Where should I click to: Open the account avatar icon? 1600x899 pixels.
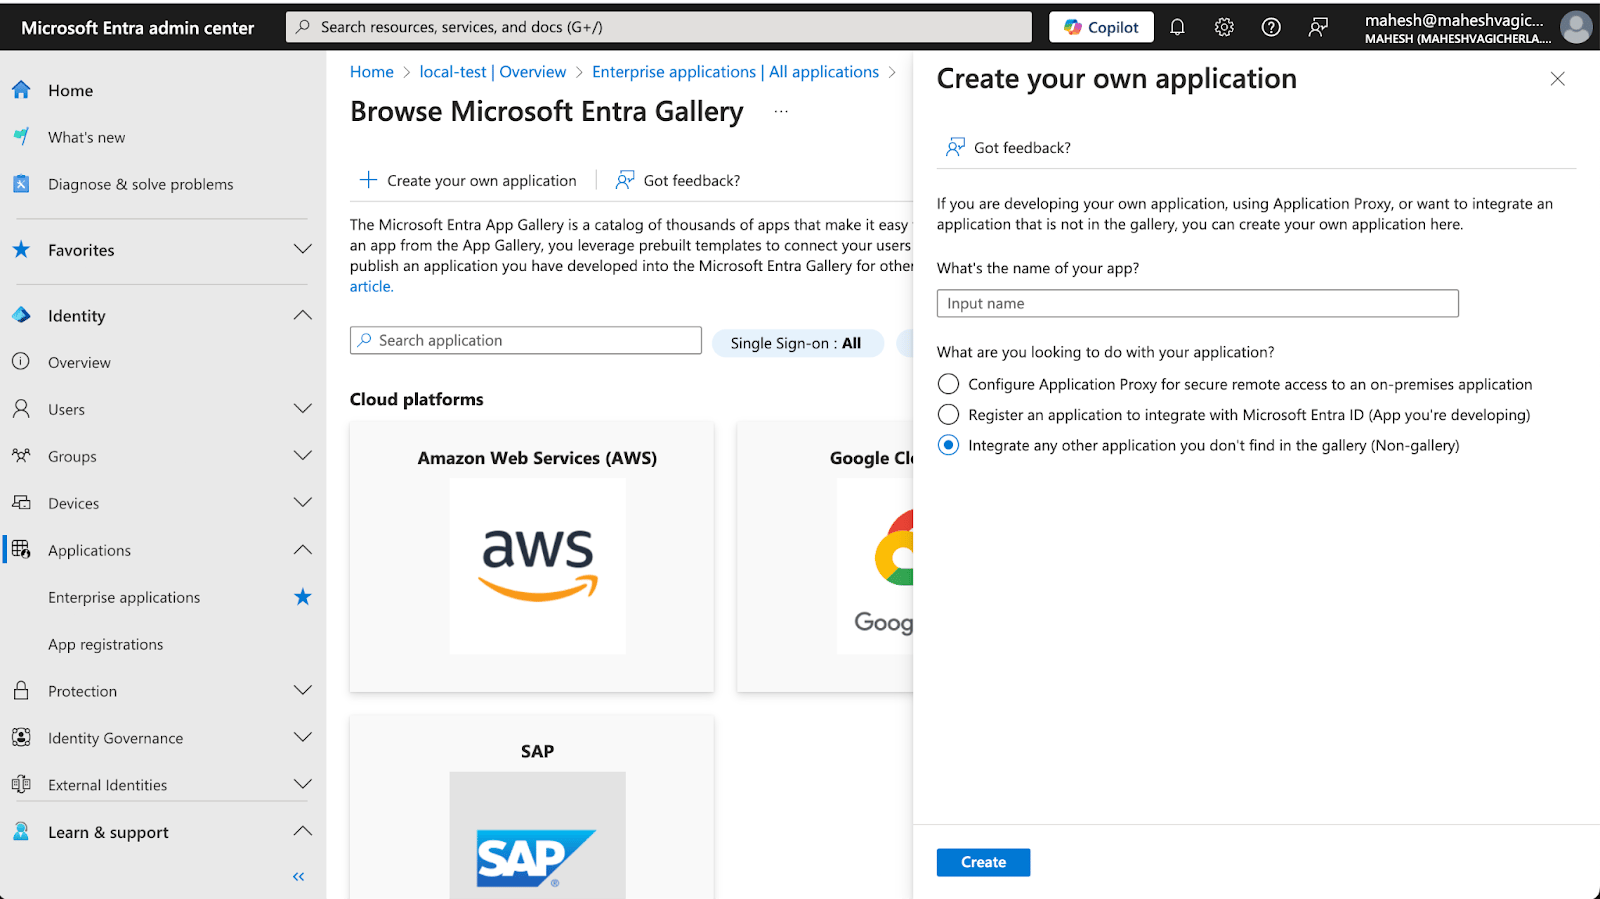(x=1576, y=27)
